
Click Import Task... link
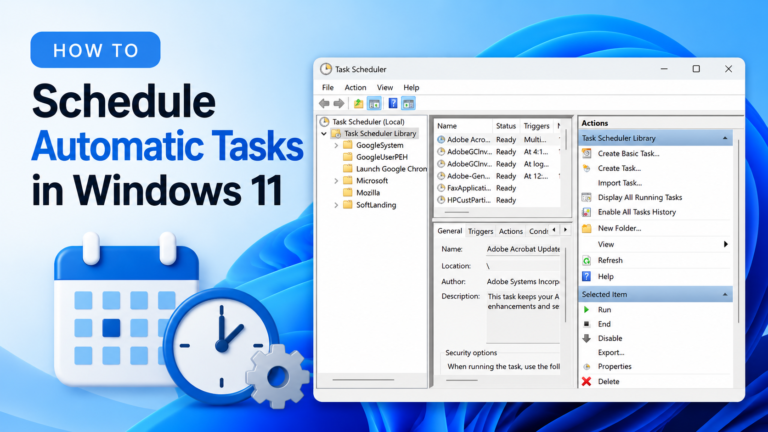click(x=620, y=183)
